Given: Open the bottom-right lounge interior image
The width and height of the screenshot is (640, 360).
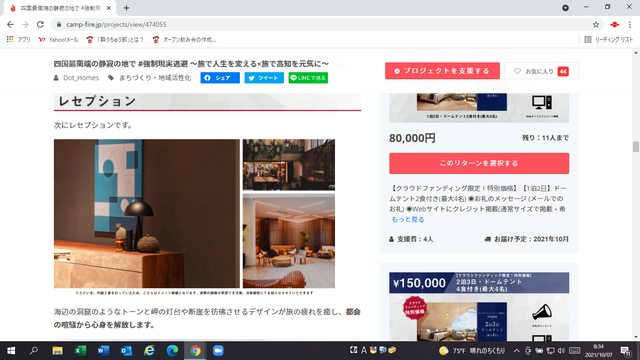Looking at the screenshot, I should point(289,241).
